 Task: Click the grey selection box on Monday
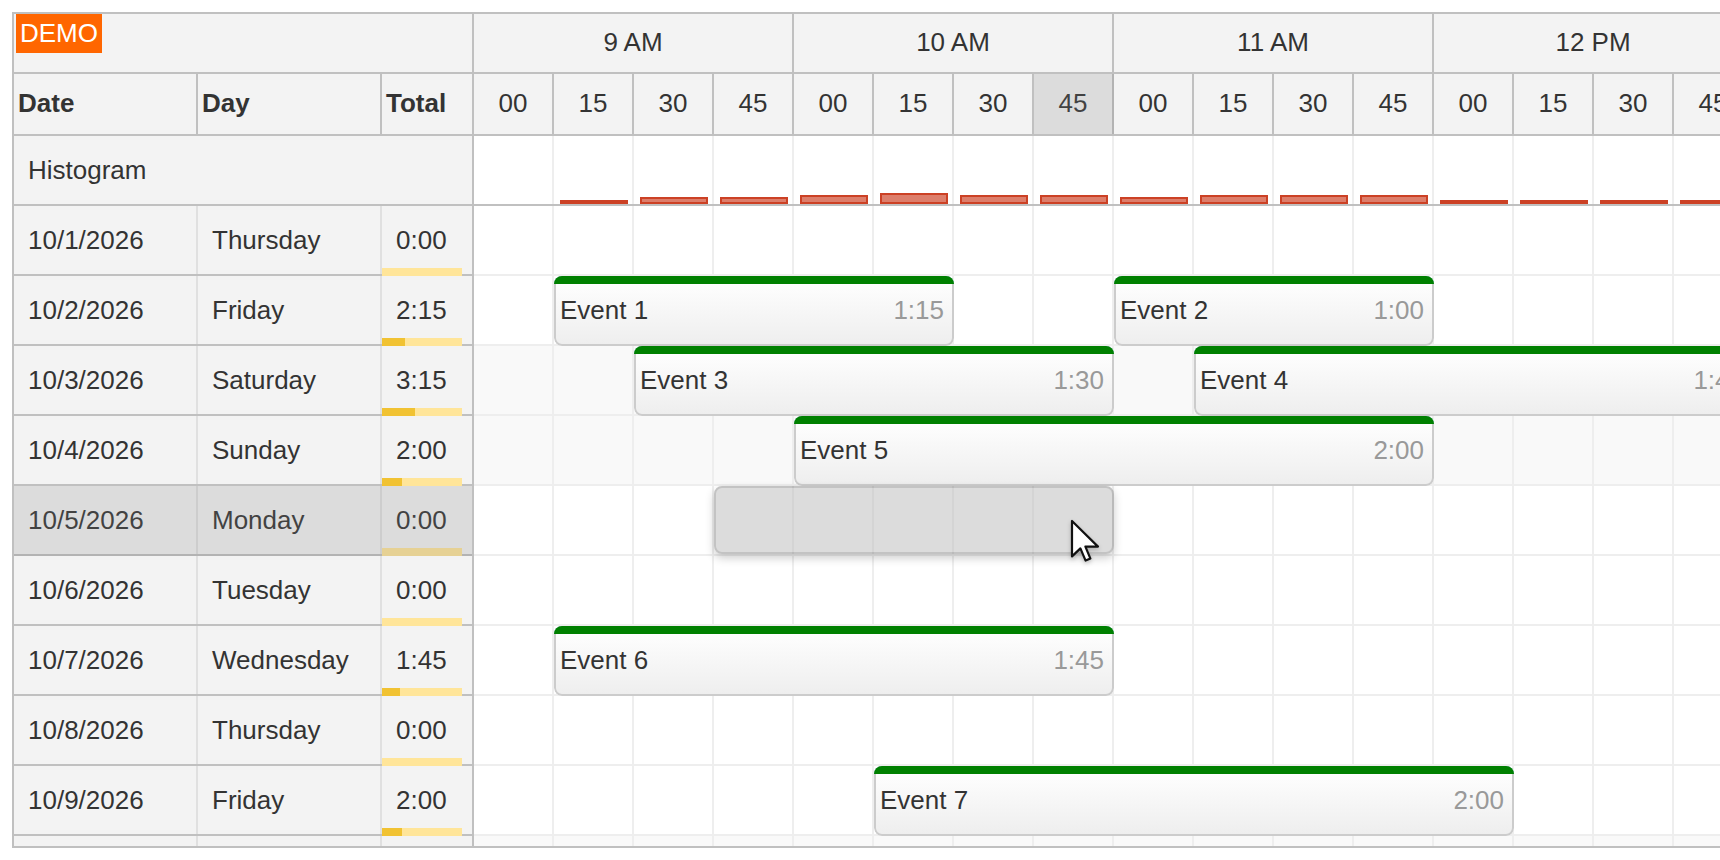(914, 520)
